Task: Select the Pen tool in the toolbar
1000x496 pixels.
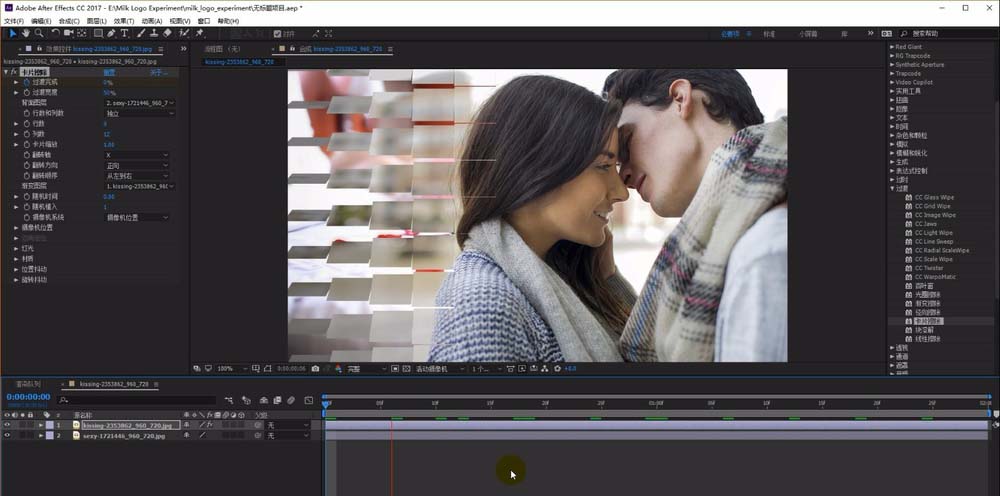Action: click(x=111, y=33)
